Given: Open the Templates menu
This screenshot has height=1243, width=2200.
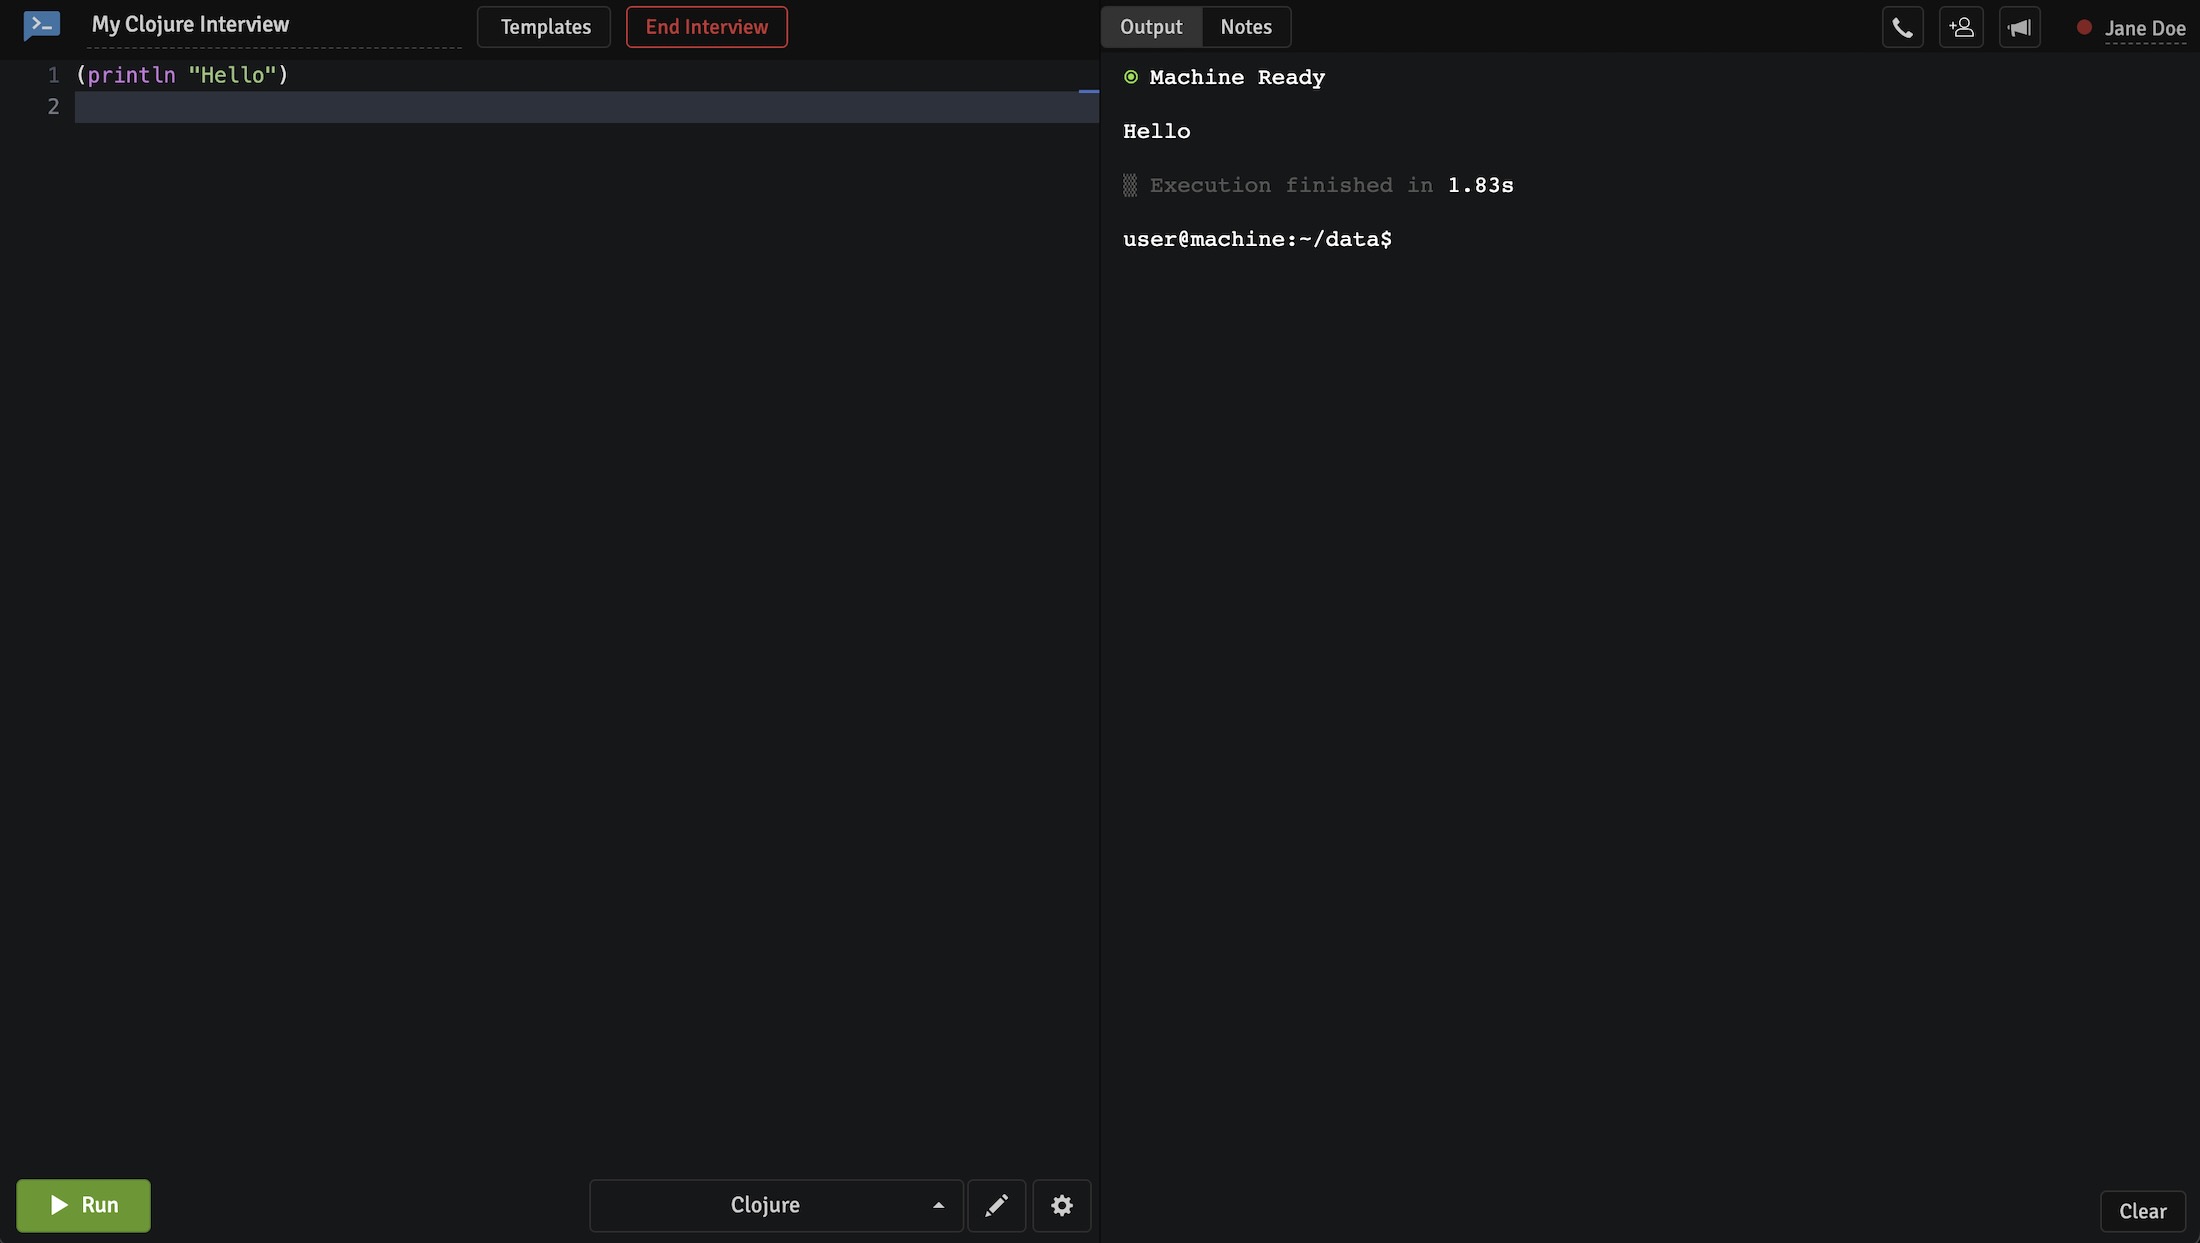Looking at the screenshot, I should 544,26.
